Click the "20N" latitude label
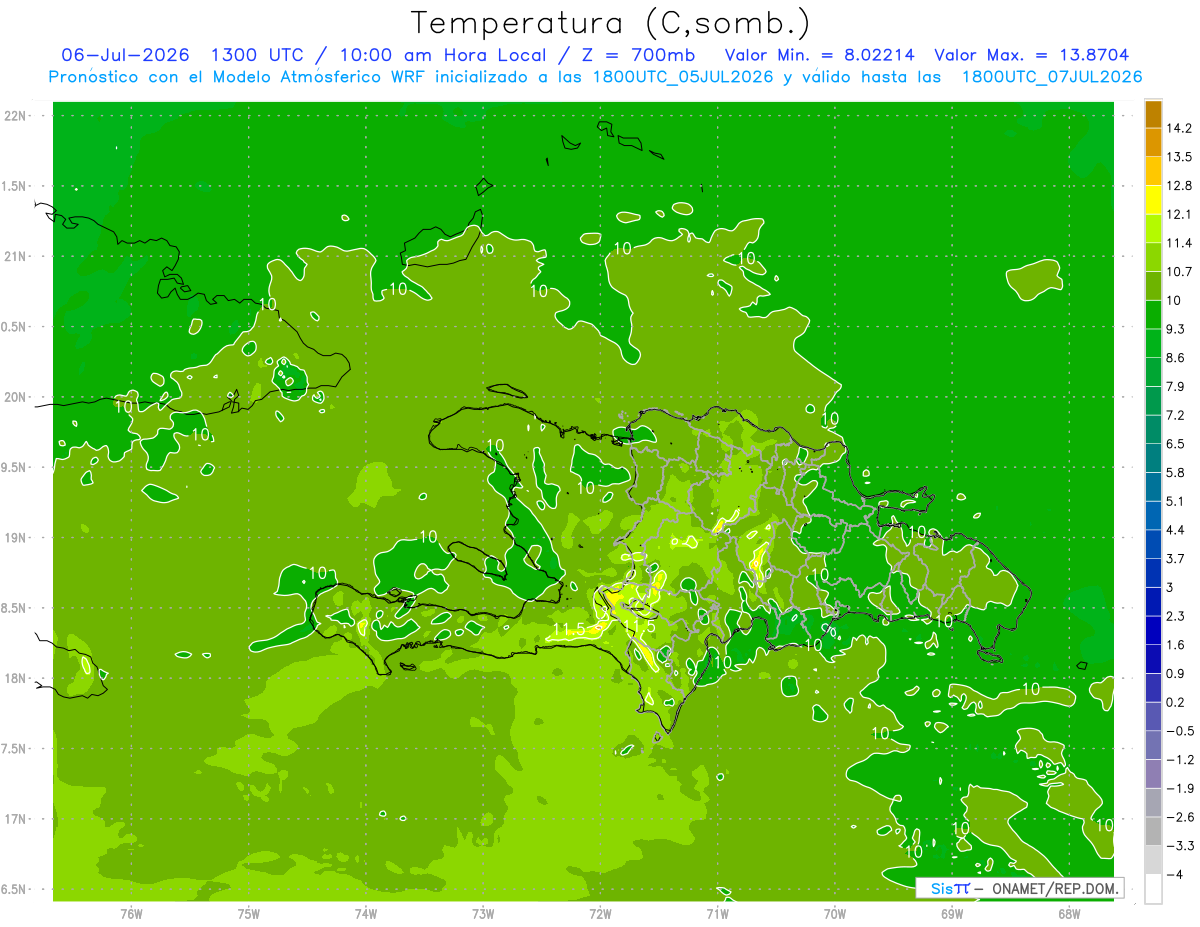The image size is (1200, 927). 14,397
